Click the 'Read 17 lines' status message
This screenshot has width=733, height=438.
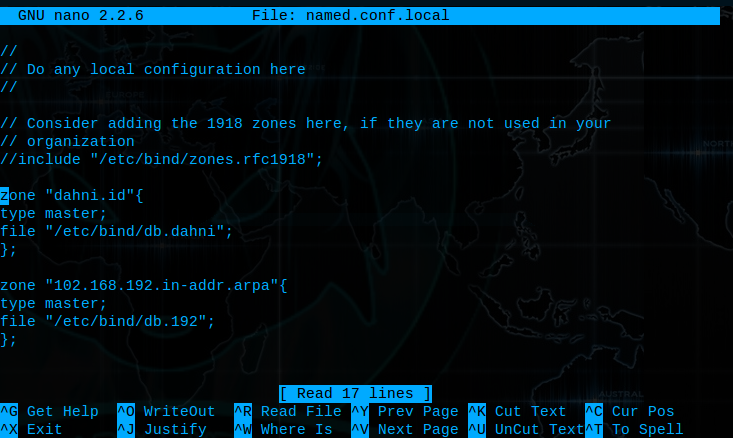[355, 394]
